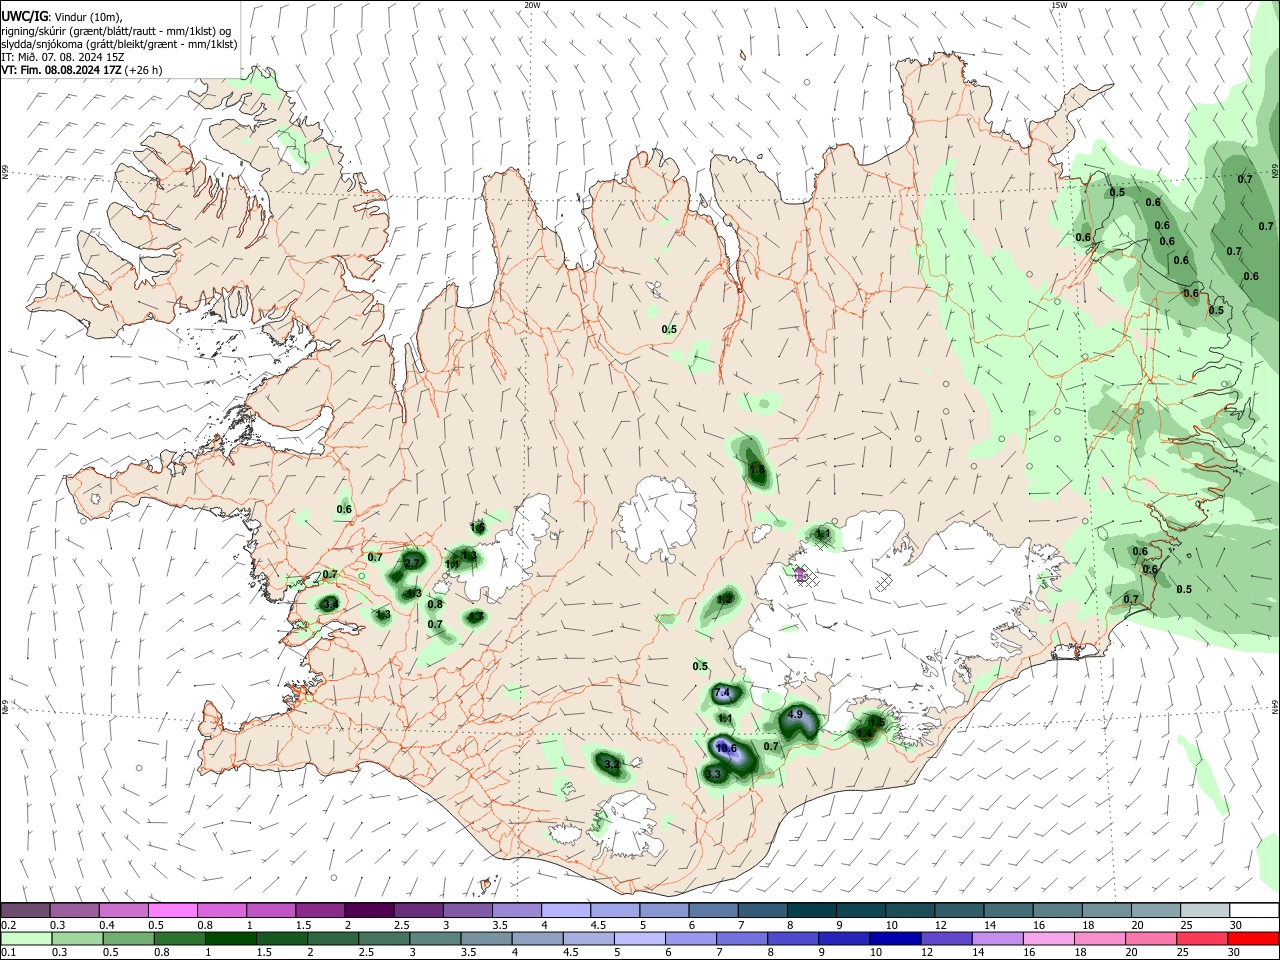
Task: Click the grey-mauve 0.2 swatch in upper legend
Action: click(x=26, y=910)
